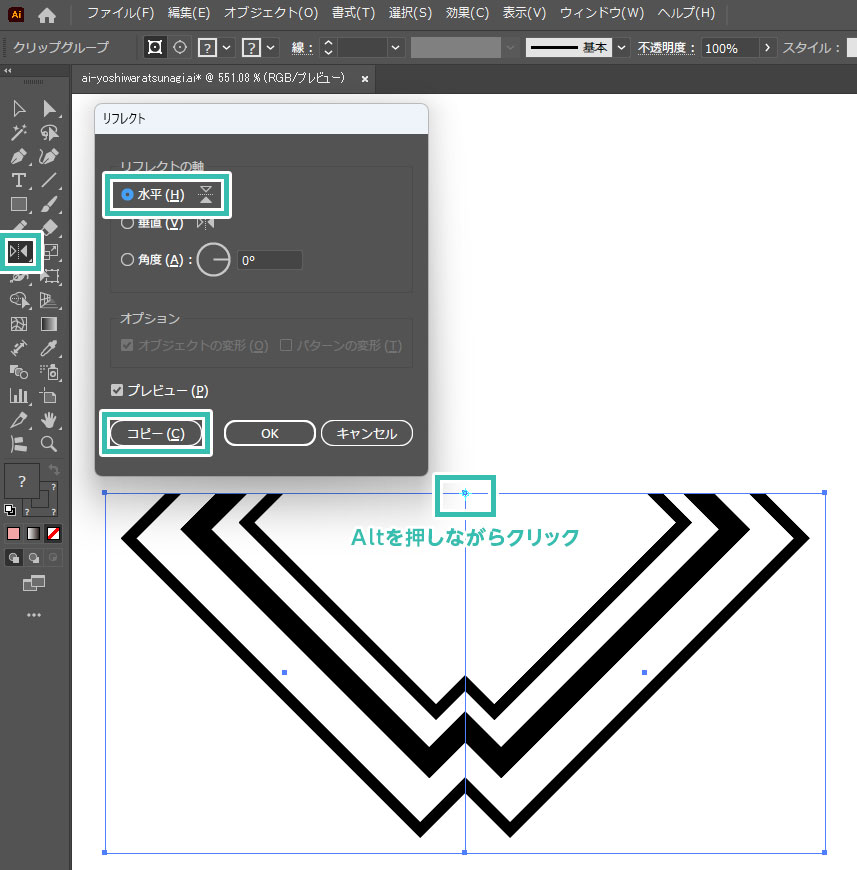
Task: Expand the 不透明度 opacity arrow
Action: point(767,48)
